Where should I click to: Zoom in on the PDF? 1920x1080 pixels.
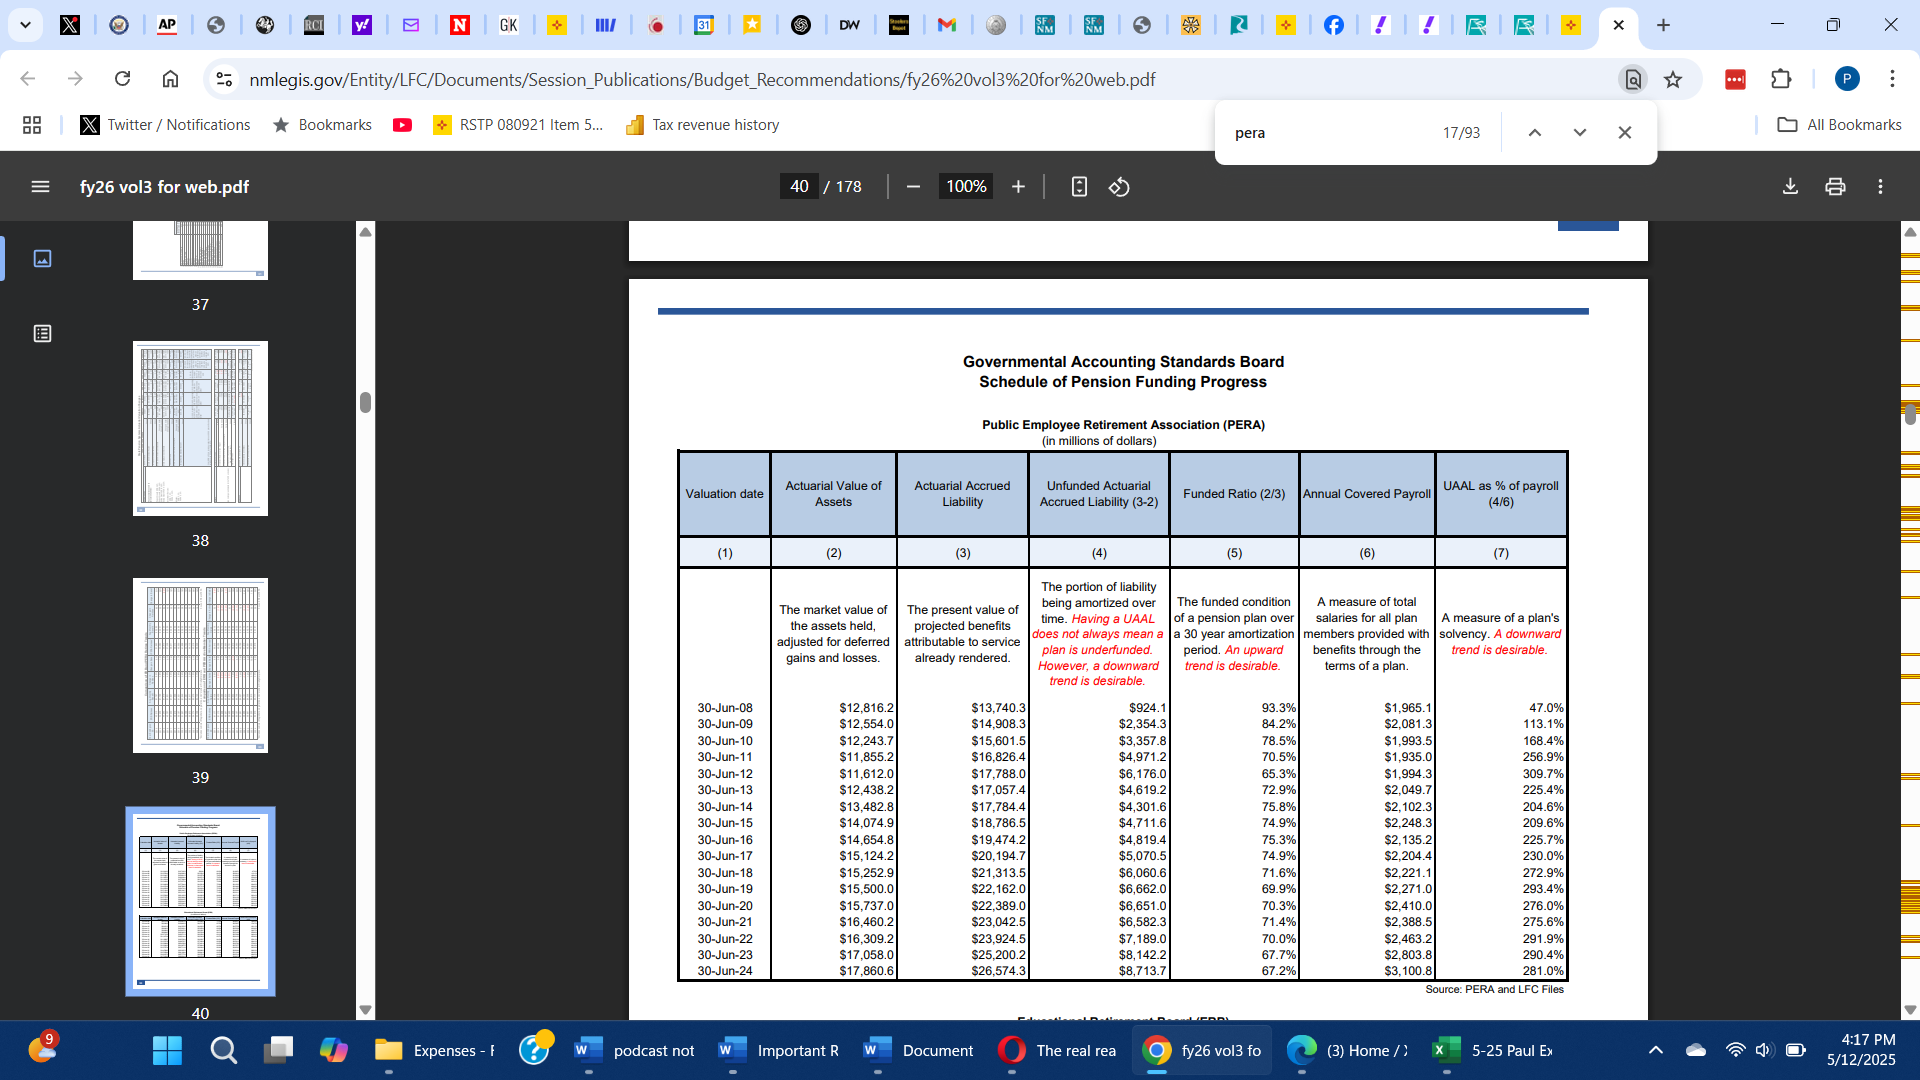point(1018,187)
